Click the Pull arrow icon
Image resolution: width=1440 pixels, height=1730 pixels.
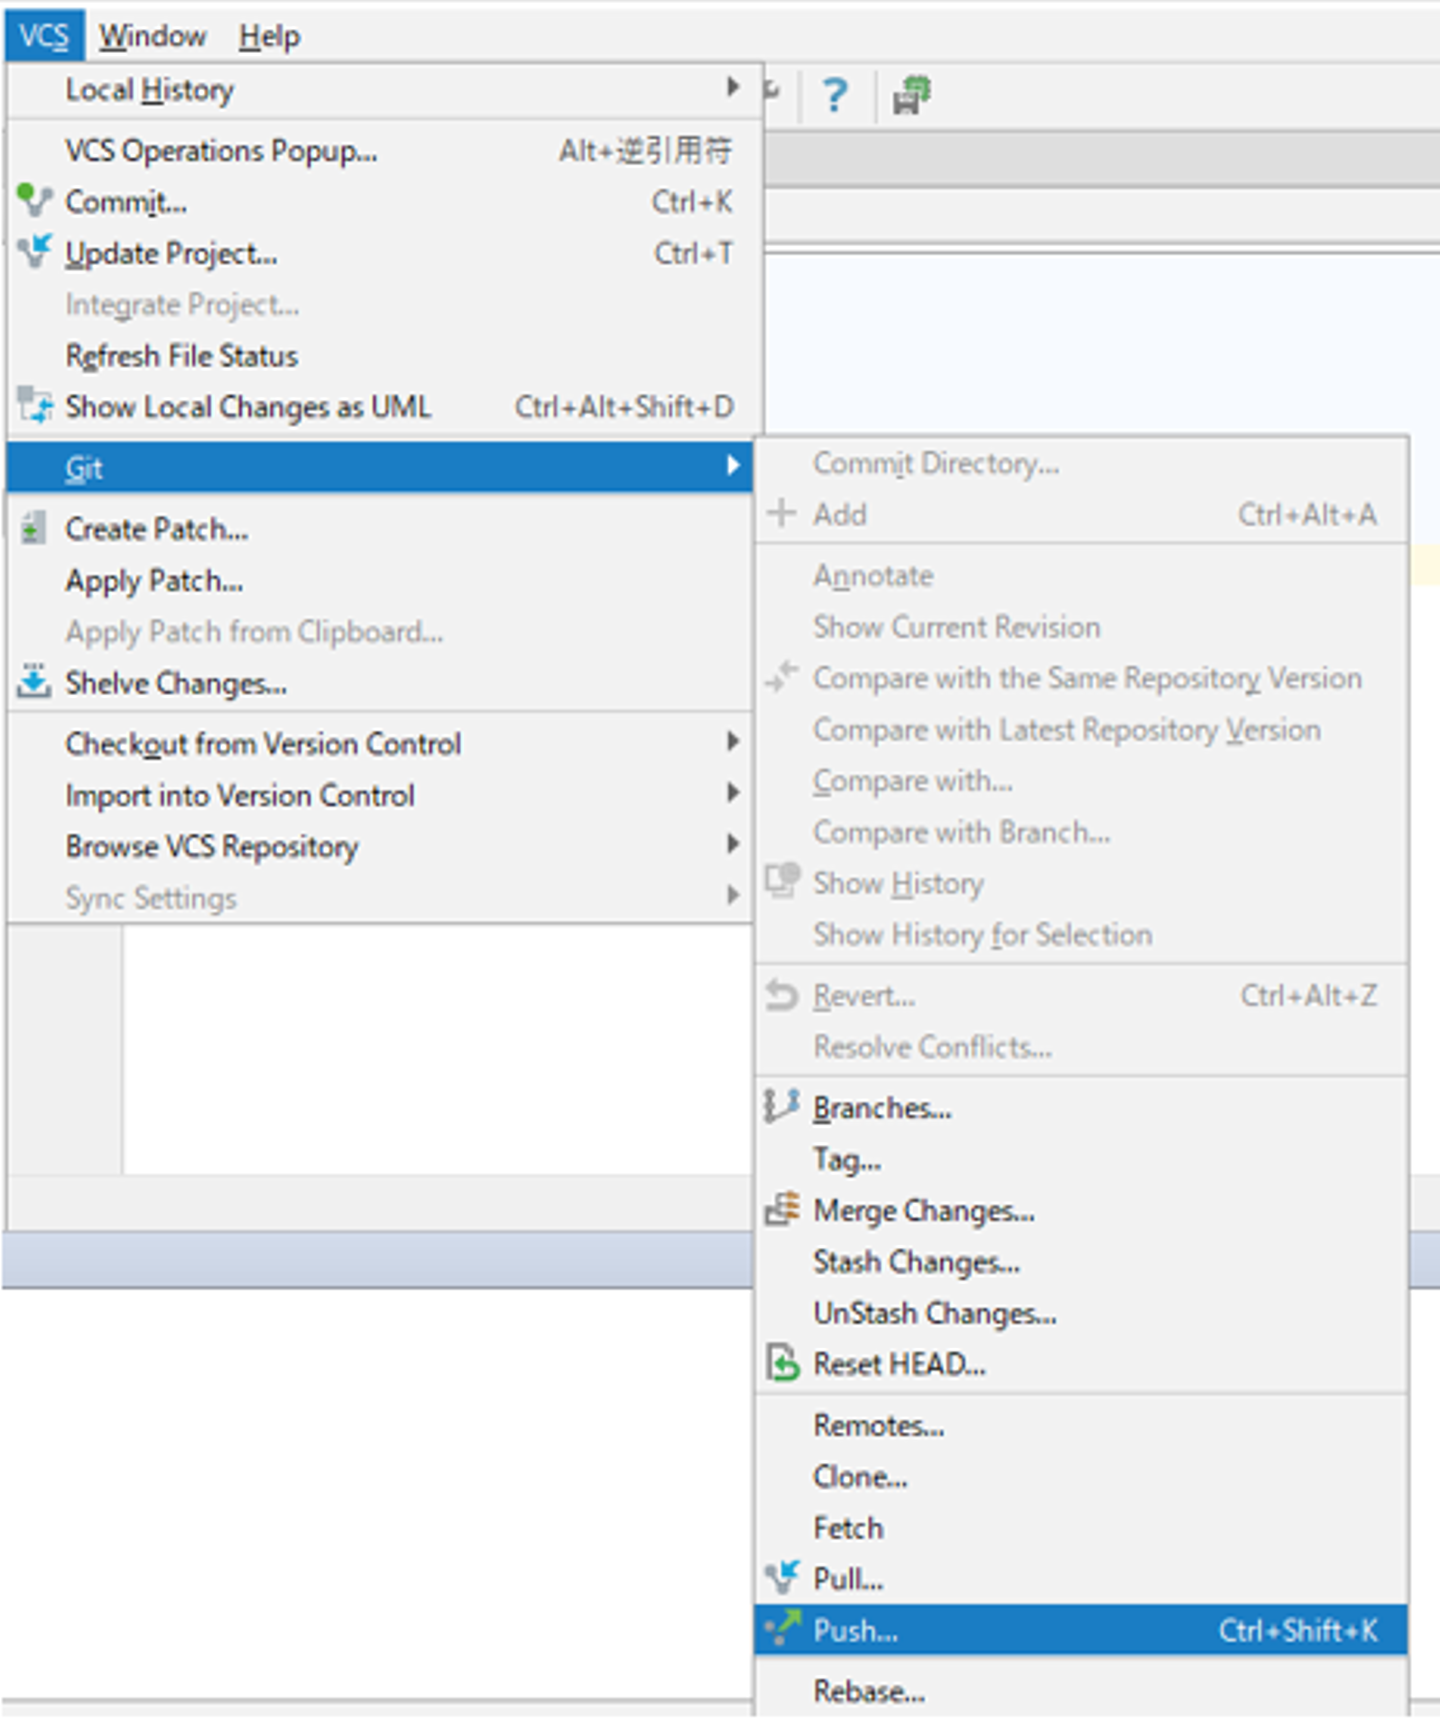782,1578
